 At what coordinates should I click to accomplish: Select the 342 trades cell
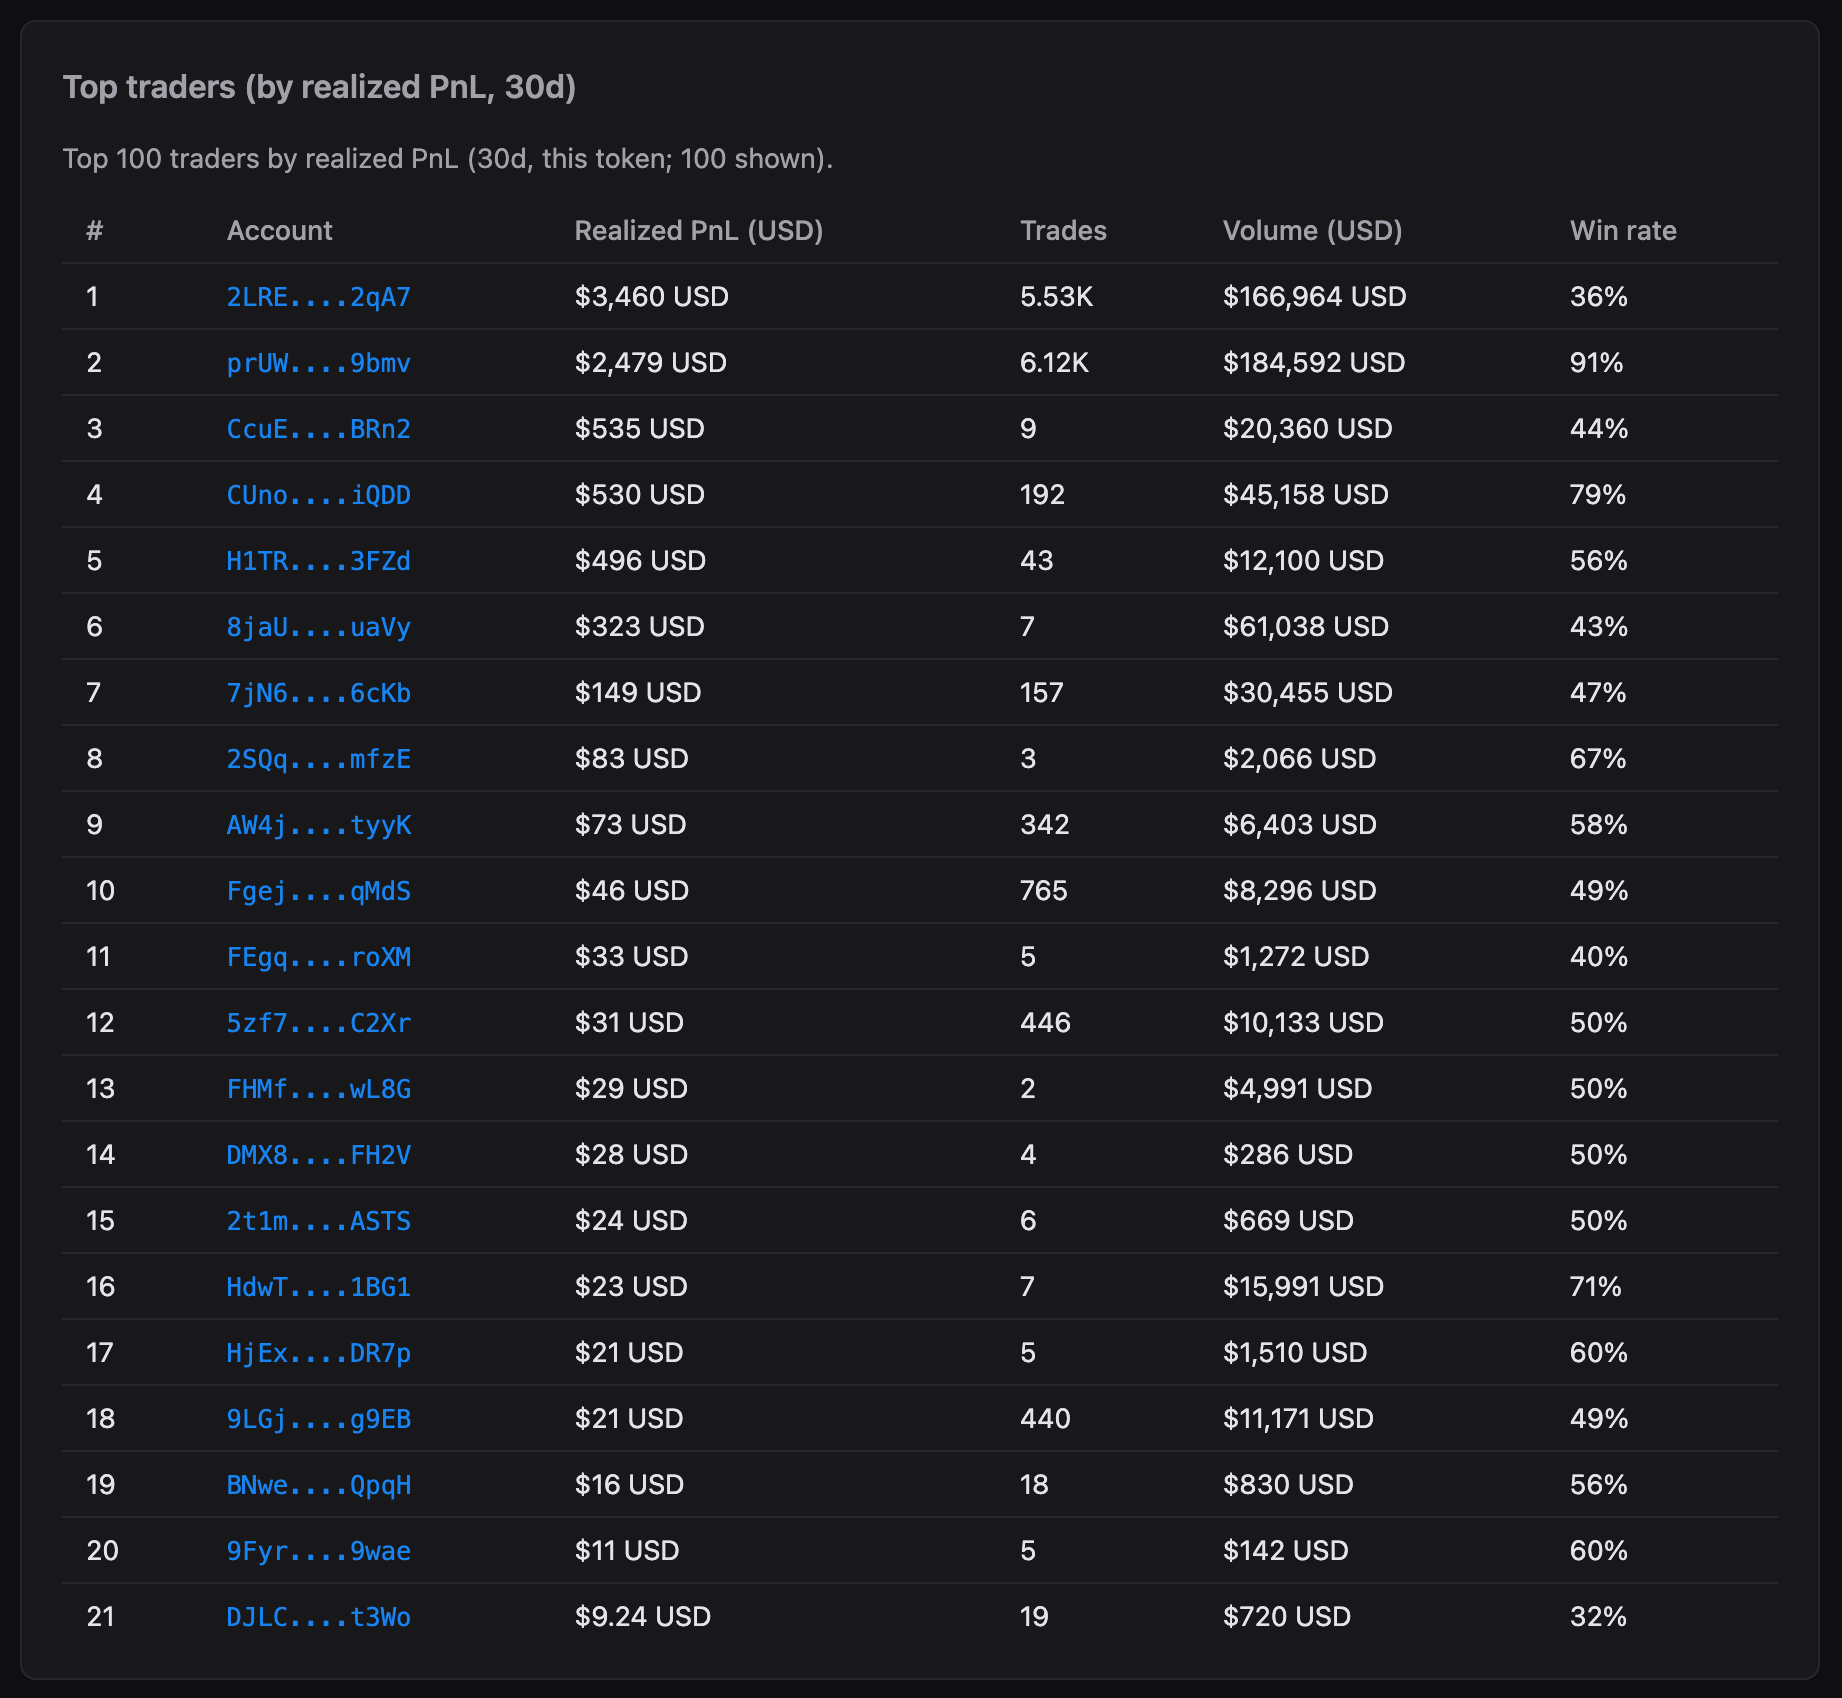tap(1045, 825)
